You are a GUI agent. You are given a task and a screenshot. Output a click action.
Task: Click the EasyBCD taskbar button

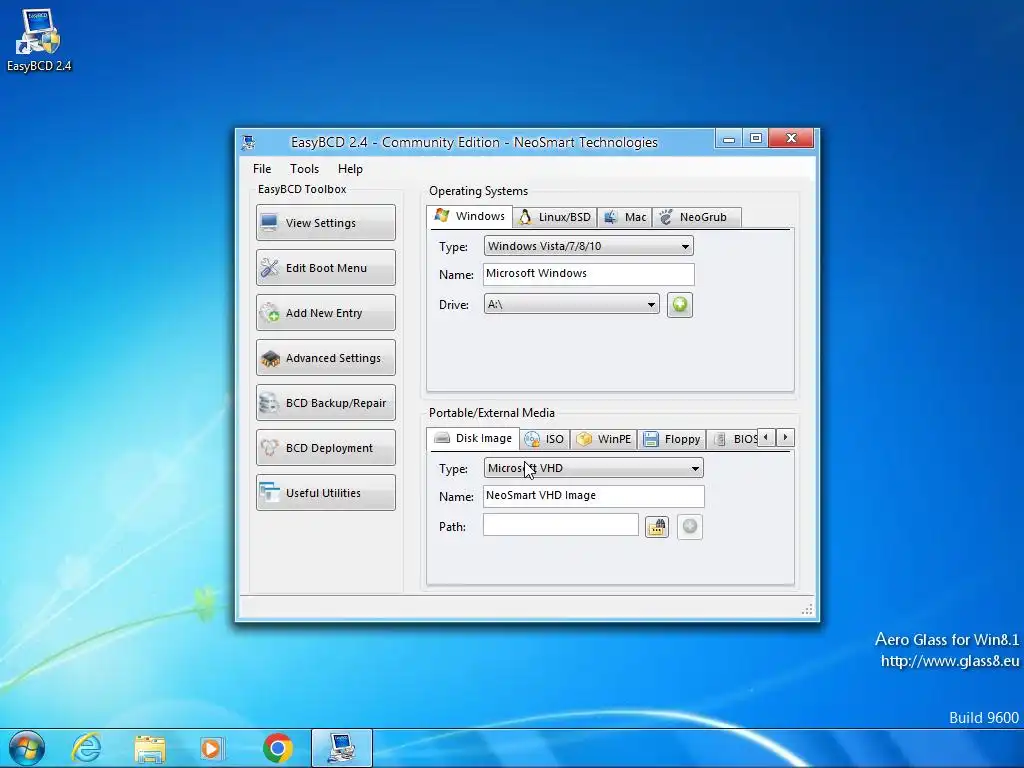(342, 748)
